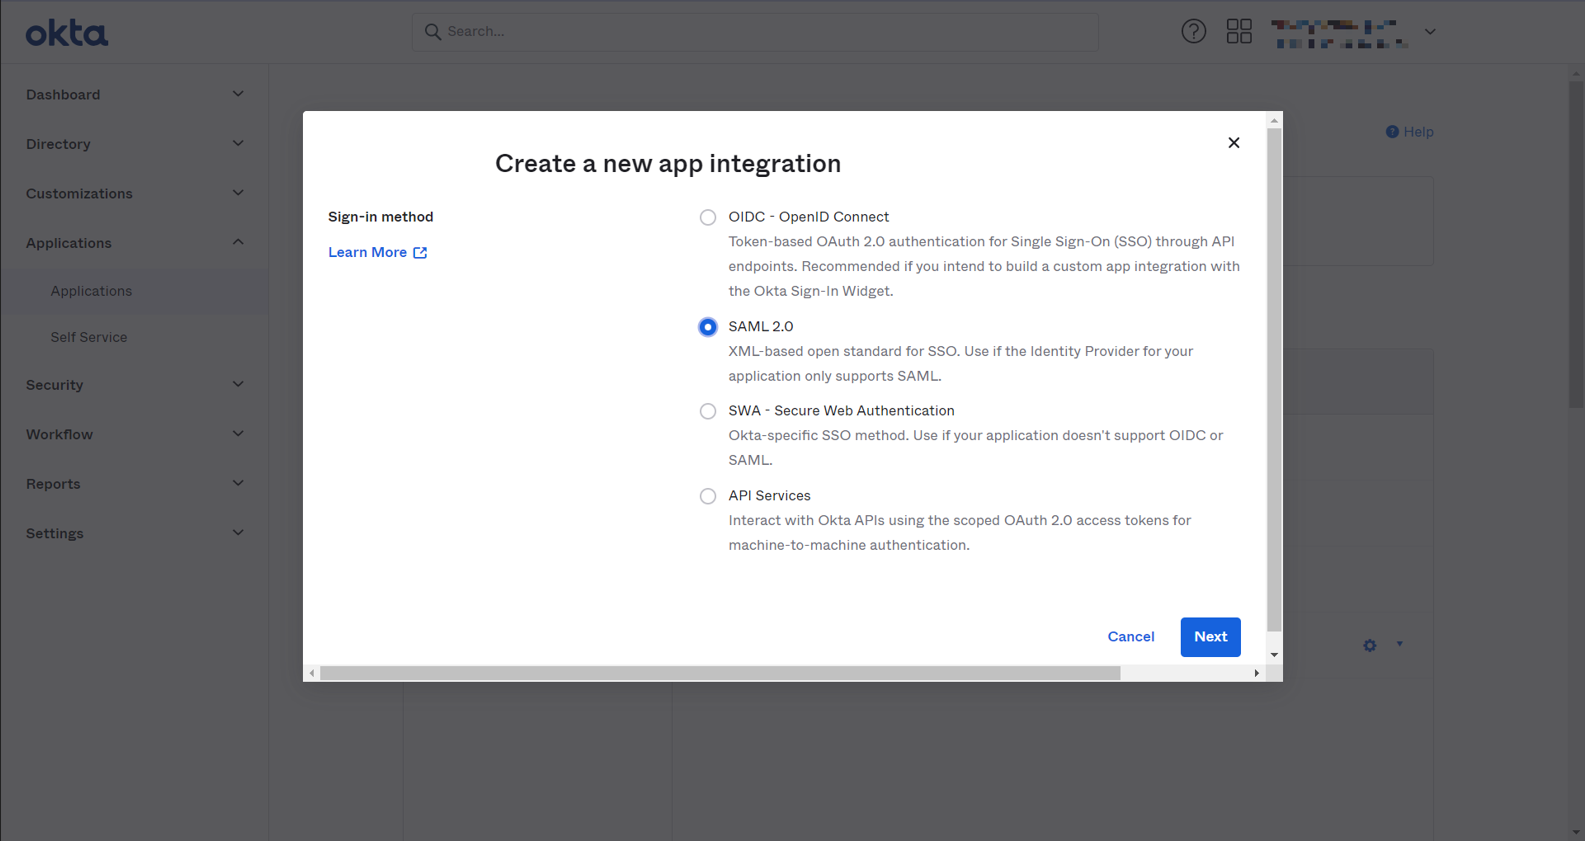Click the external link icon beside Learn More
The width and height of the screenshot is (1585, 841).
420,253
